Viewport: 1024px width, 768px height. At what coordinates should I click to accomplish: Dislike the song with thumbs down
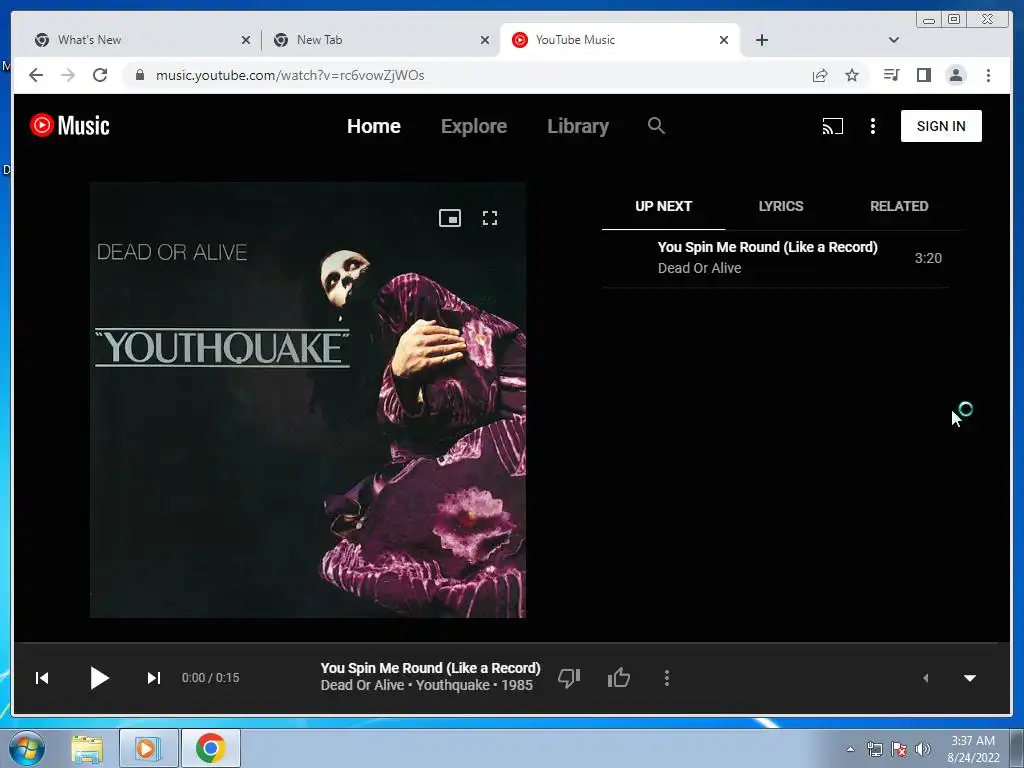[x=569, y=678]
